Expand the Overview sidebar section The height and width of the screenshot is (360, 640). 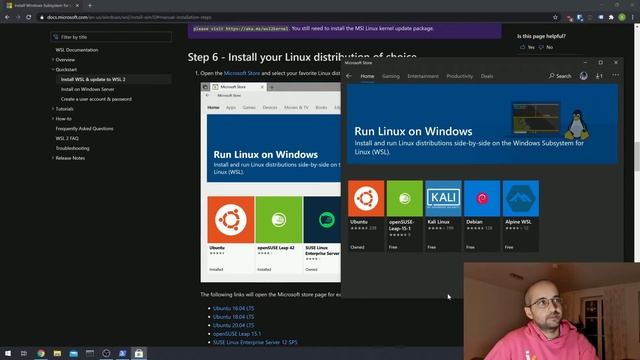pos(65,60)
